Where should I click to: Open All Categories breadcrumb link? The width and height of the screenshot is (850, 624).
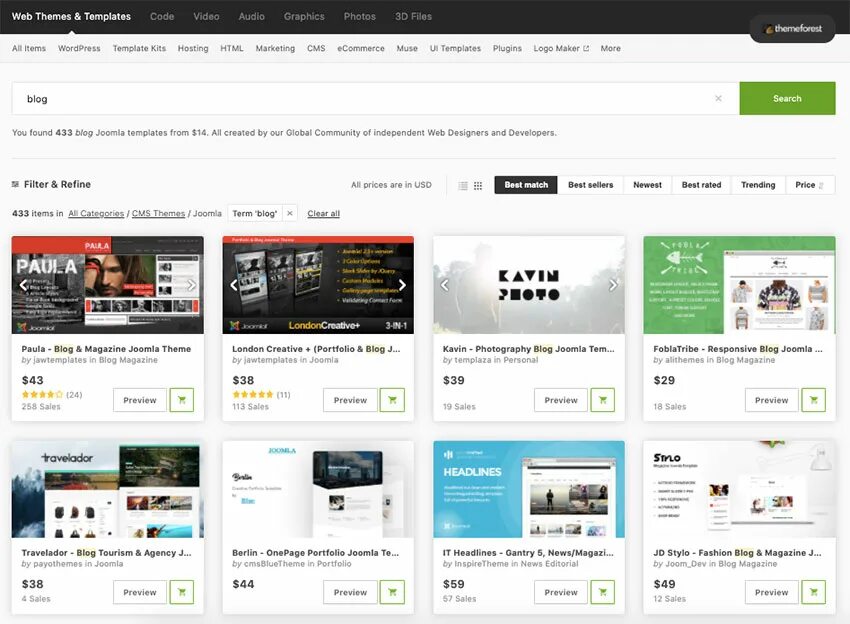(x=96, y=214)
